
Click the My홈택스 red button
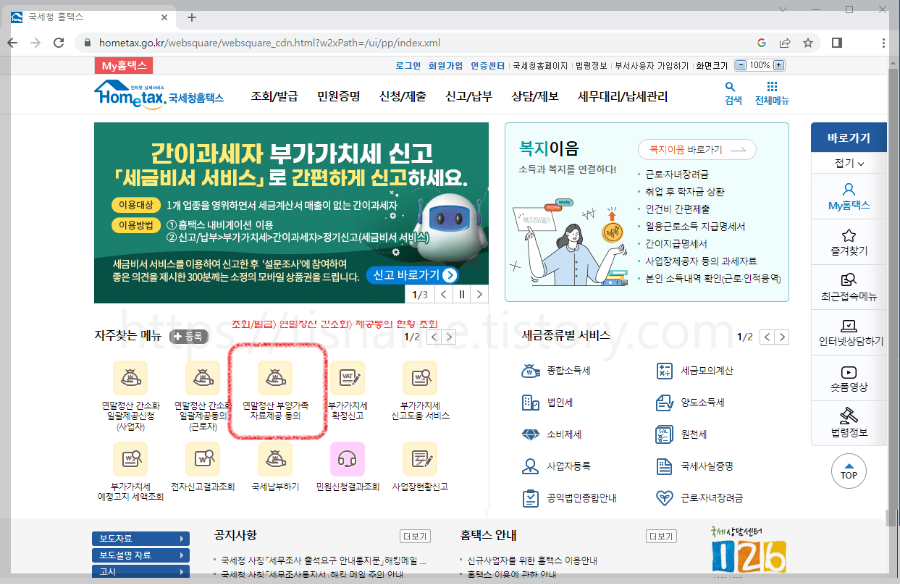point(124,65)
